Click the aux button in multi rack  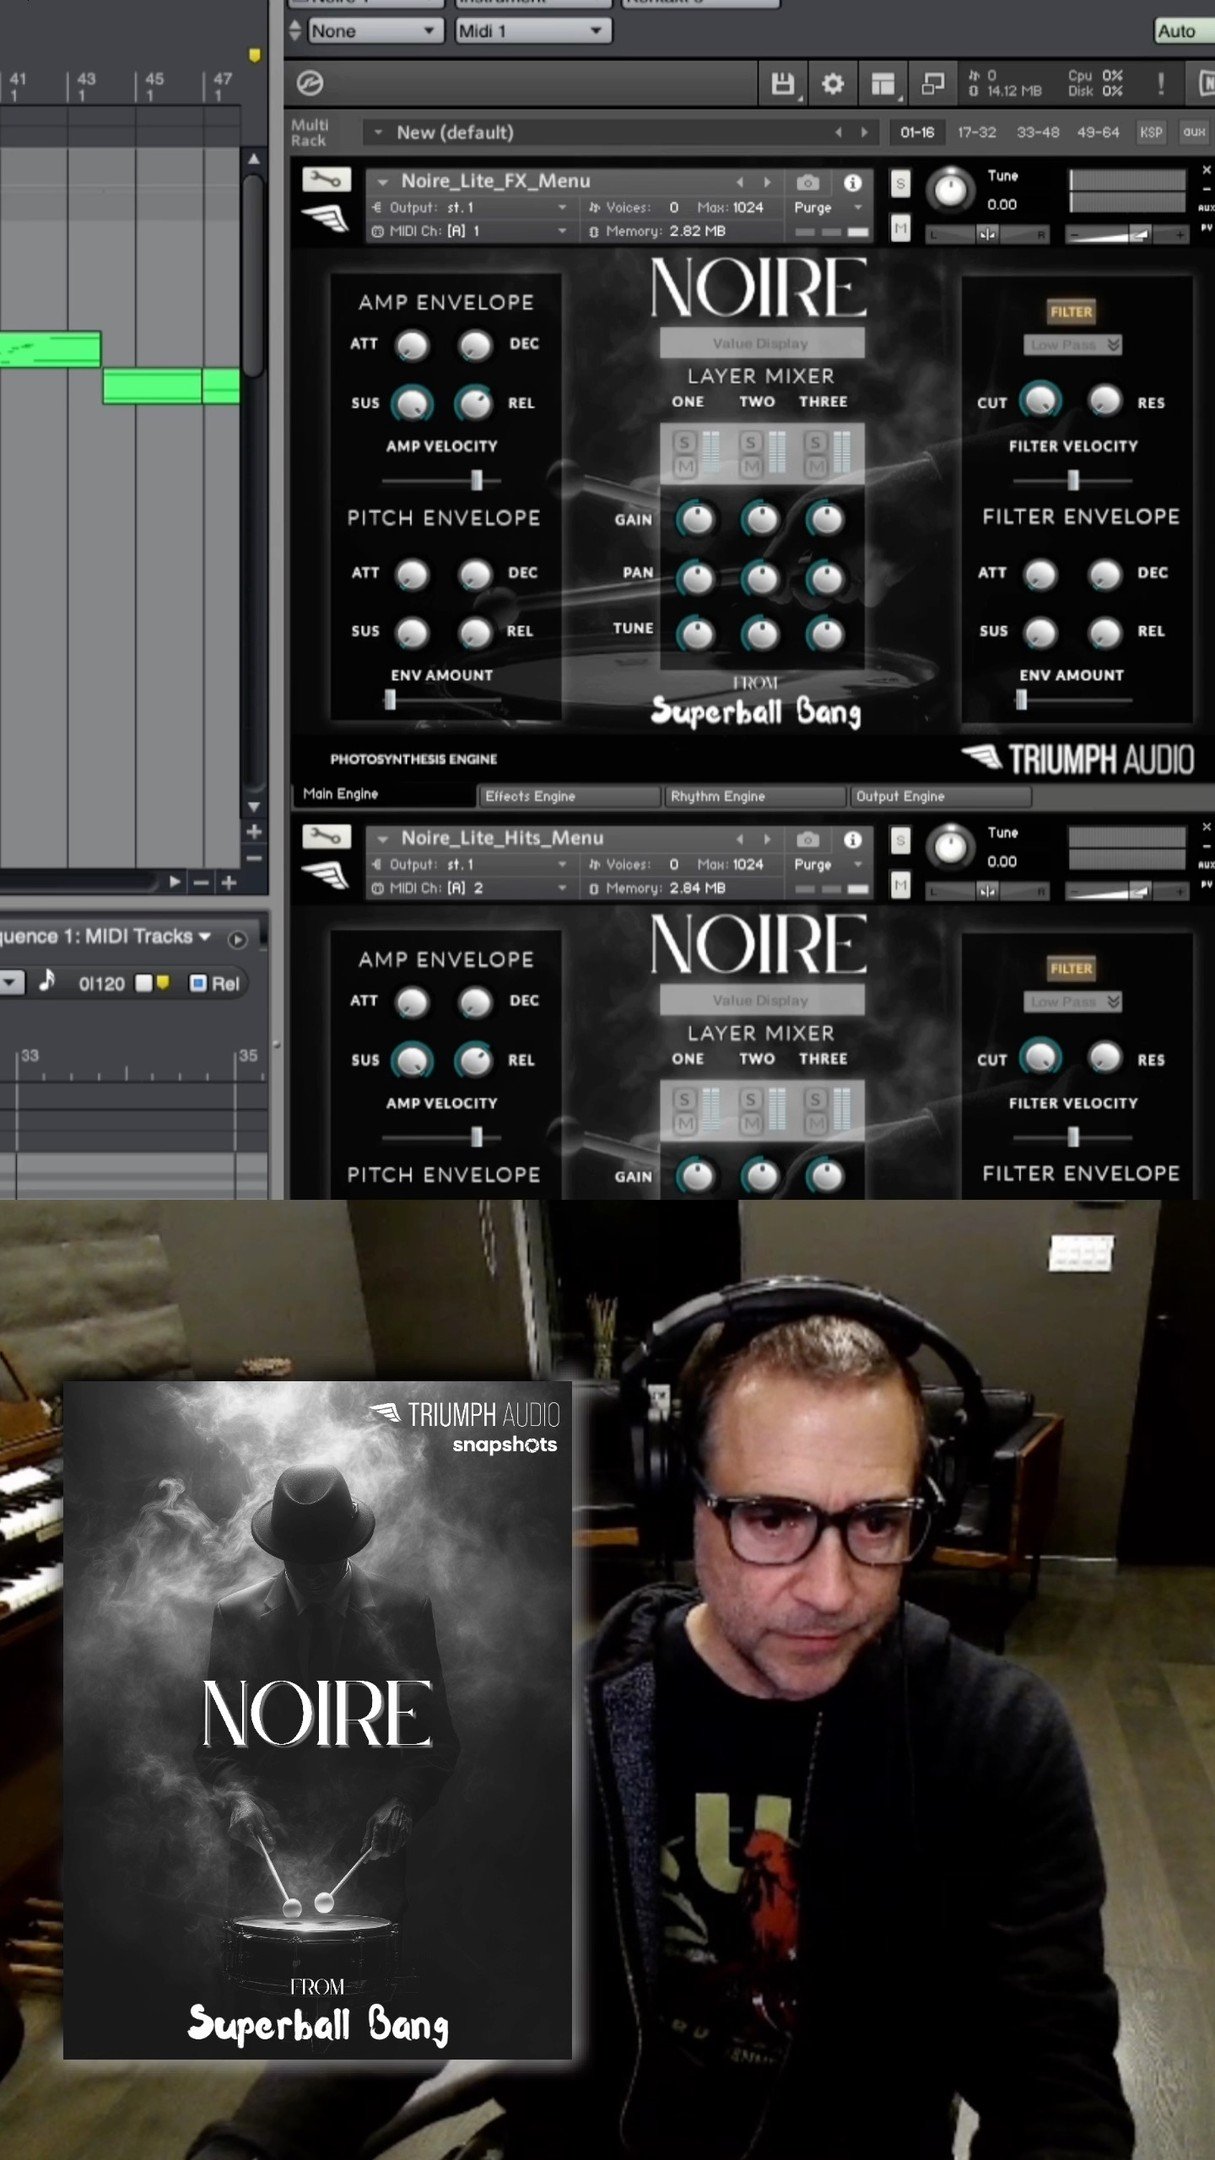[1194, 132]
